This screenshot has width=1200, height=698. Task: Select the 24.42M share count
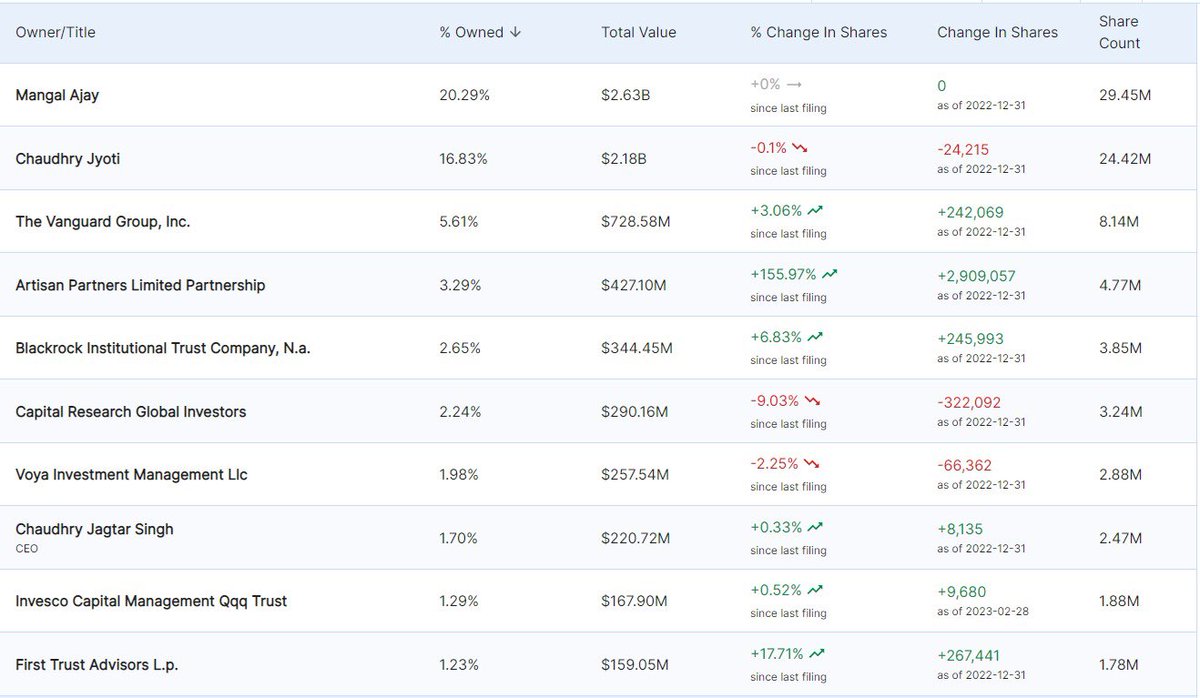coord(1124,158)
